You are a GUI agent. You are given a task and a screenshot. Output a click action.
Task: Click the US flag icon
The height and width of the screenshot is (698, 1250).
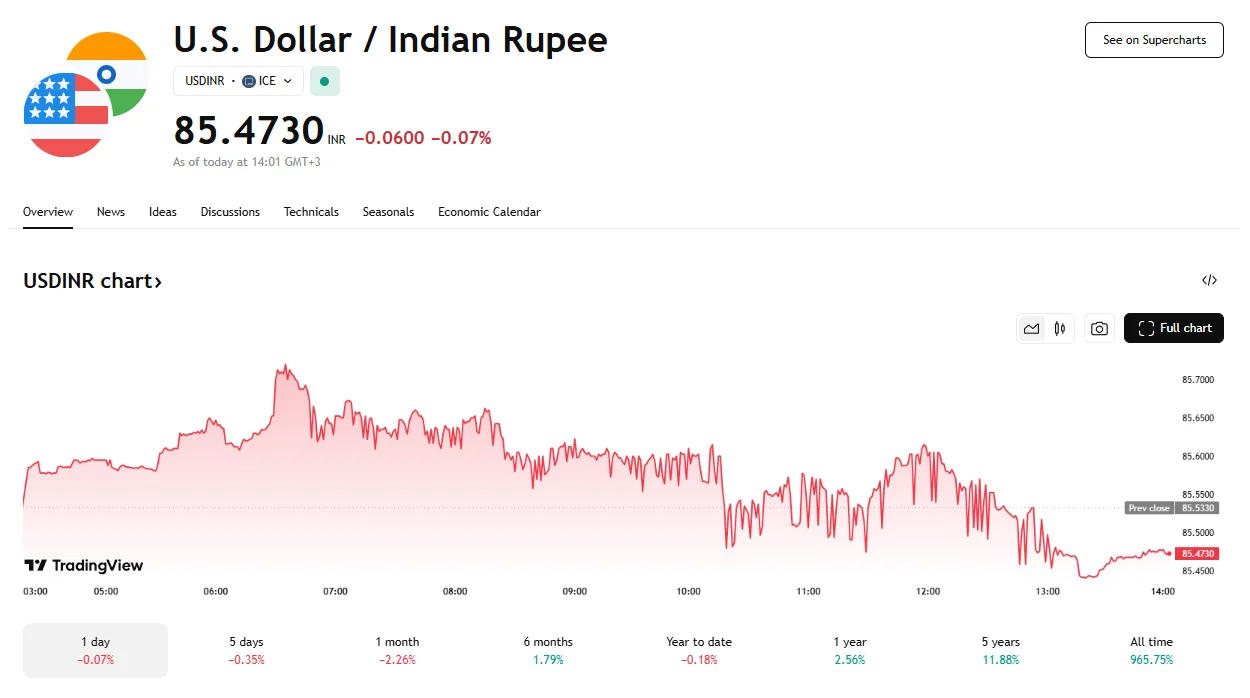[64, 115]
